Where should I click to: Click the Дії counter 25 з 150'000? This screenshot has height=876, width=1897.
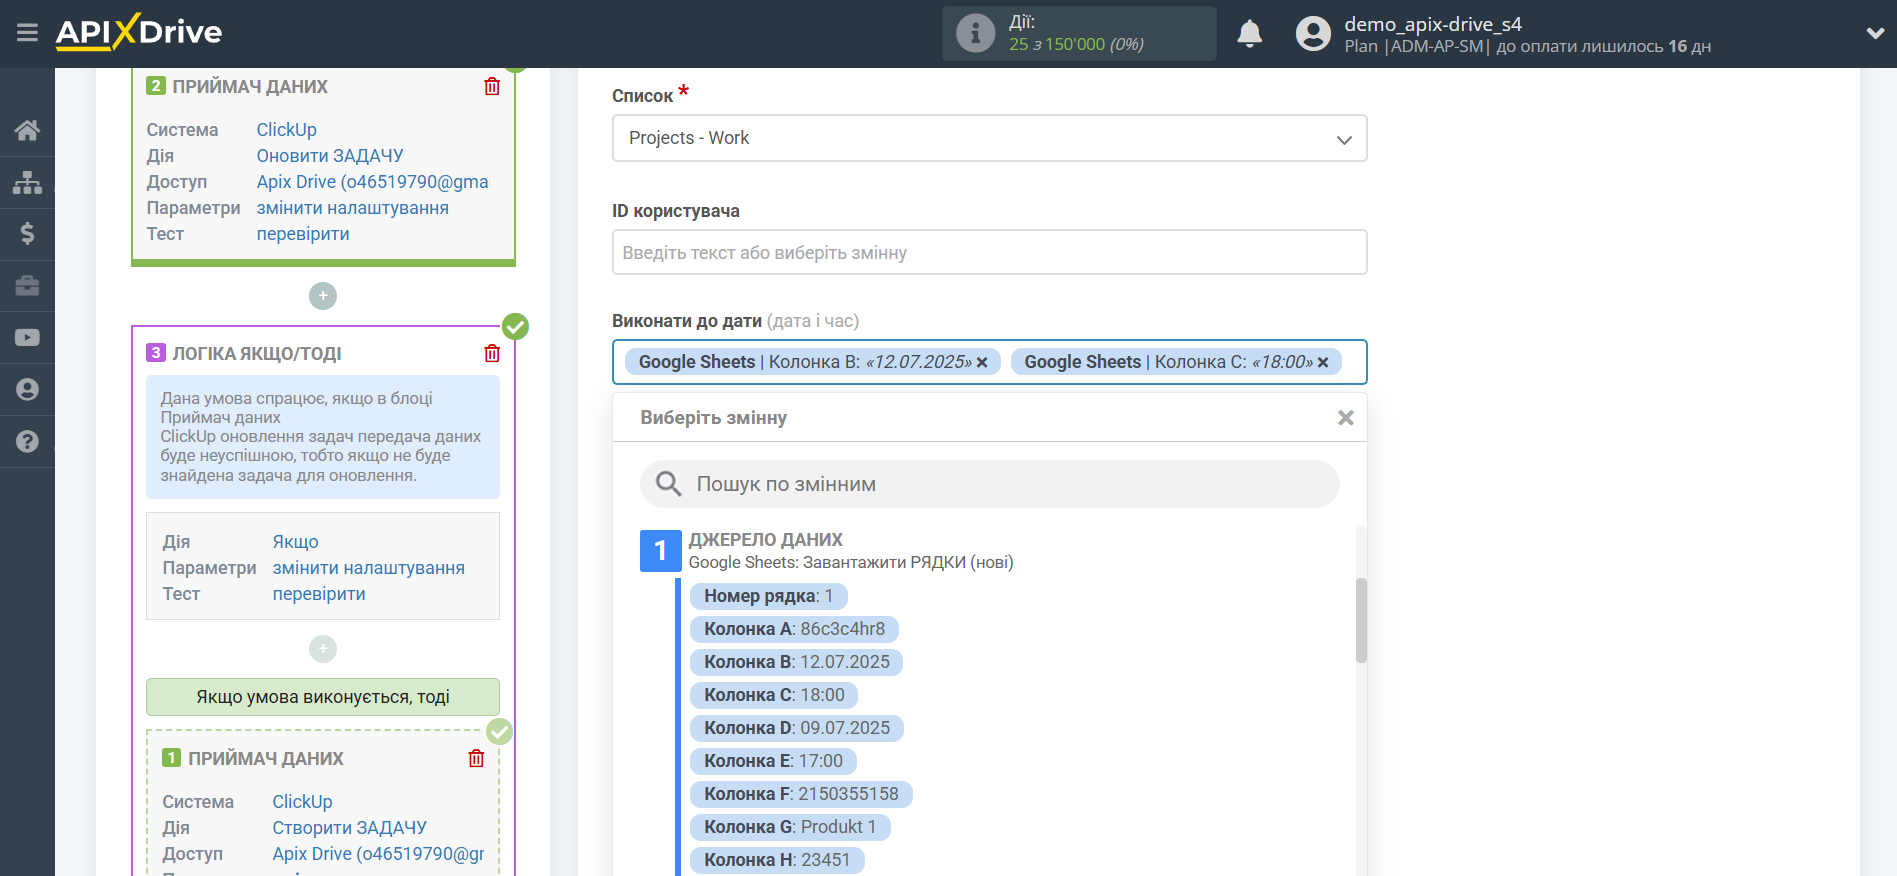(x=1076, y=44)
